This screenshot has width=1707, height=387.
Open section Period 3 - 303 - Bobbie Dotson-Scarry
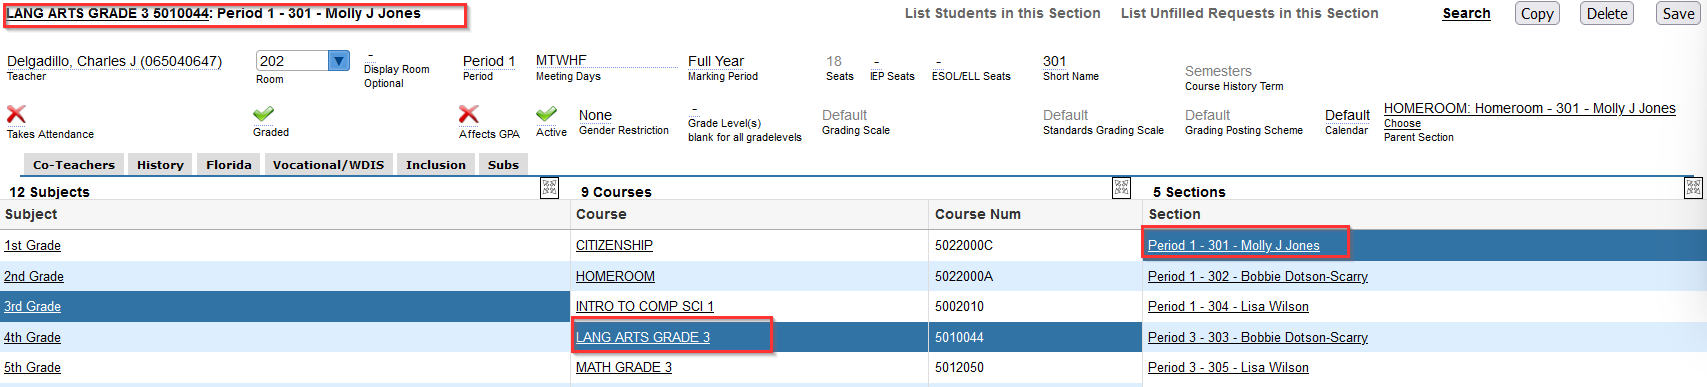coord(1257,337)
